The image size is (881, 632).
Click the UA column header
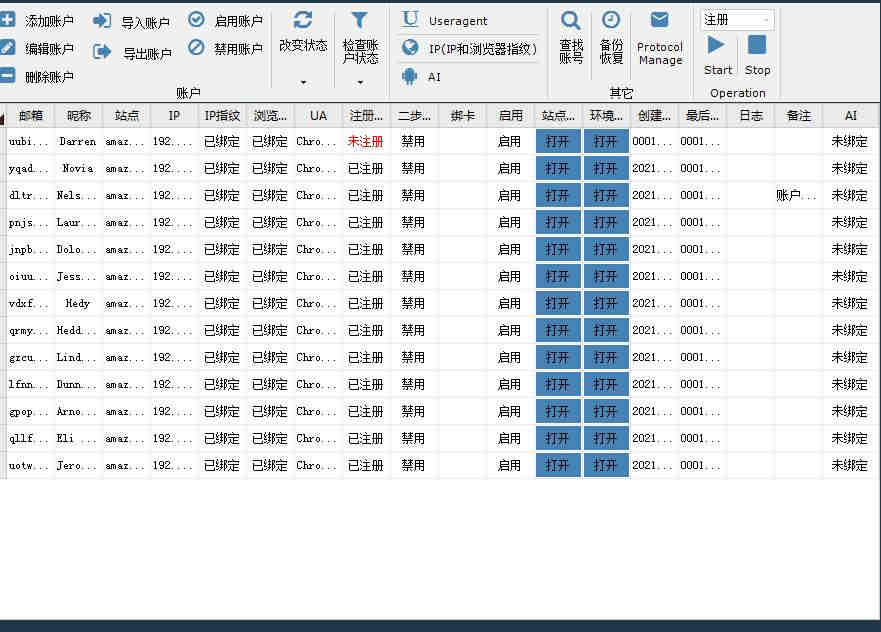click(318, 116)
